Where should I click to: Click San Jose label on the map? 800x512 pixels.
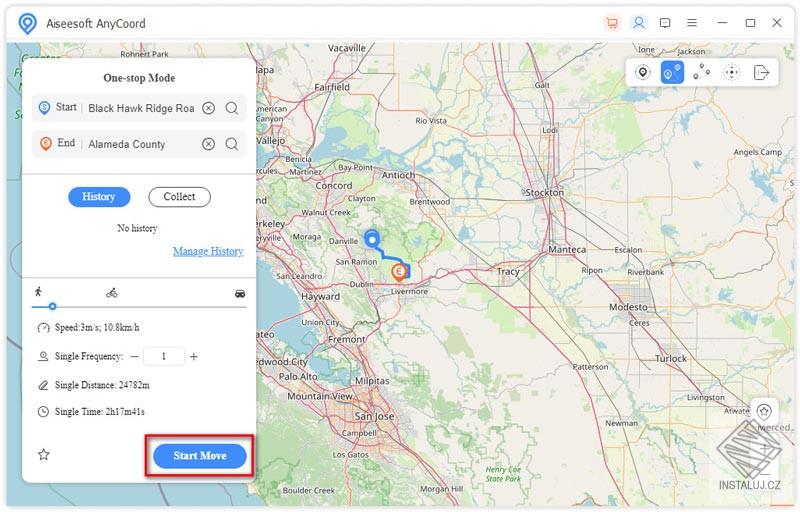point(374,416)
